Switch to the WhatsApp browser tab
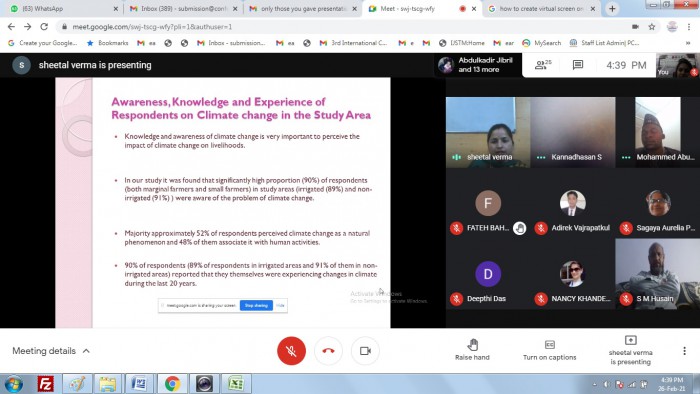 coord(61,8)
